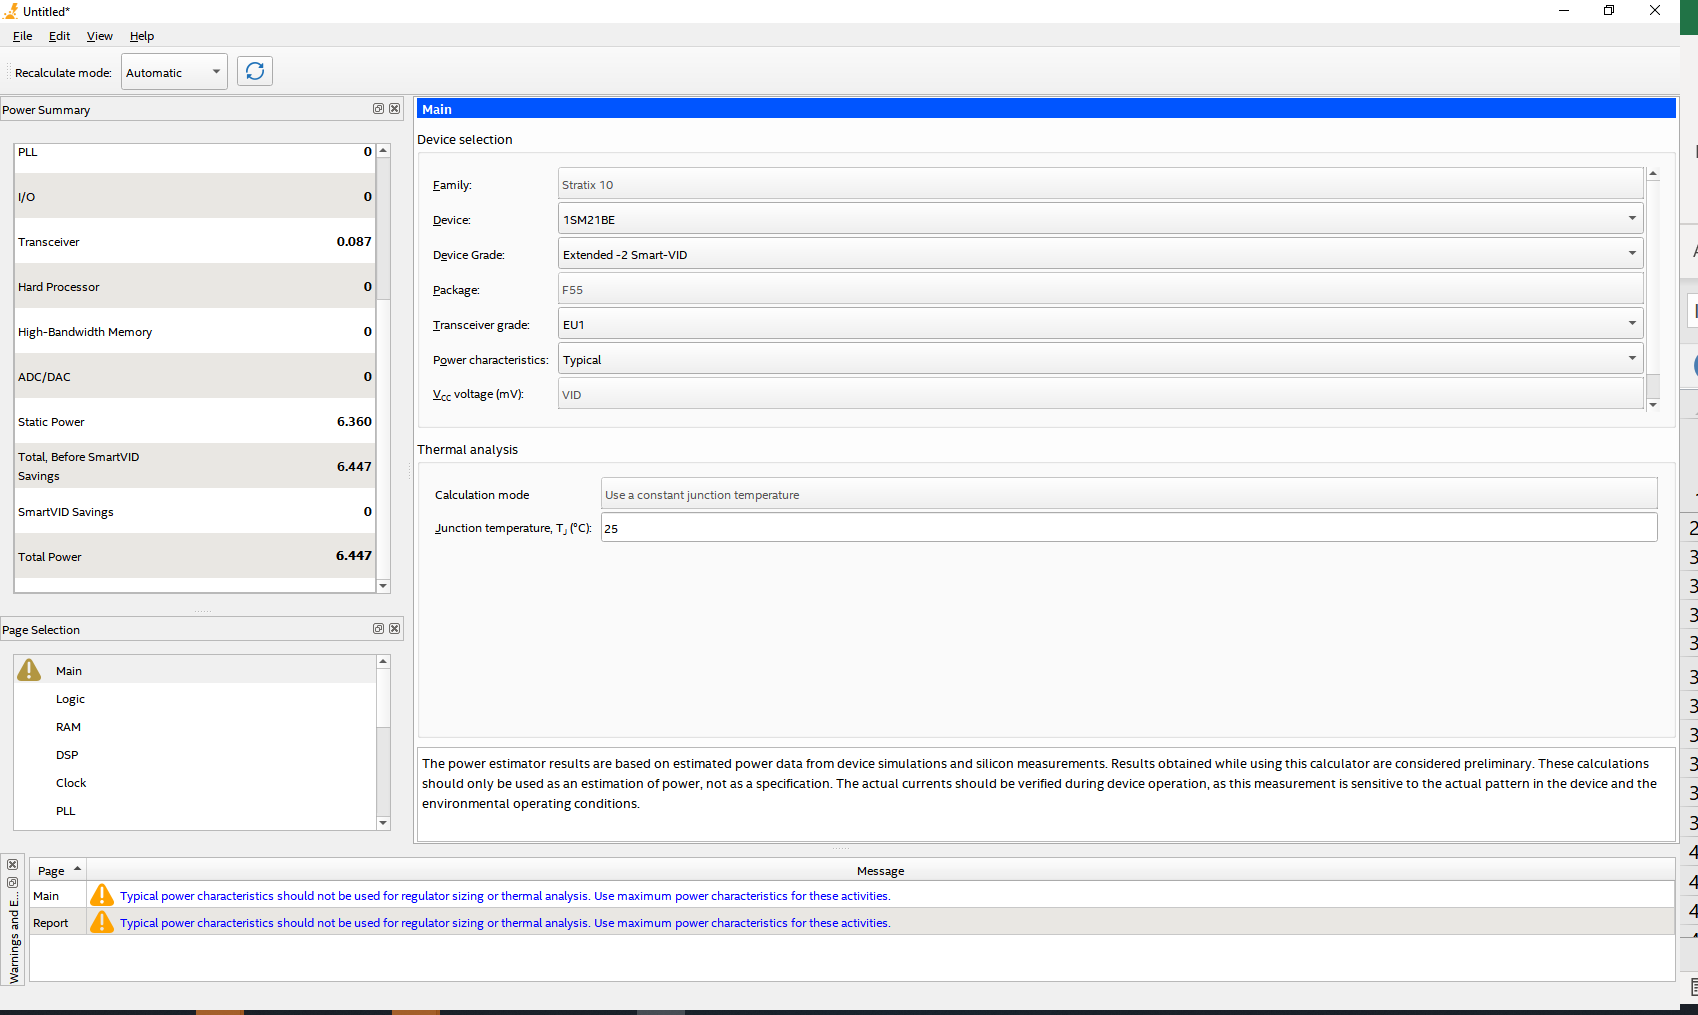Float the Warnings and Errors panel

(x=13, y=882)
